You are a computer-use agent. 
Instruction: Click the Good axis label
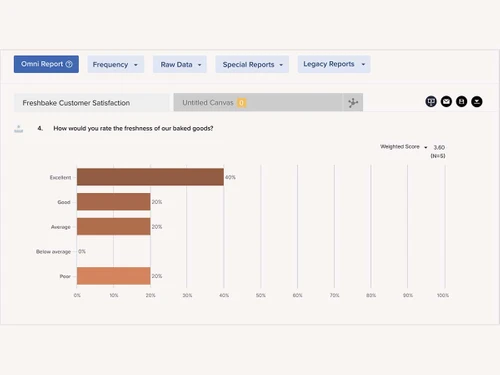64,202
